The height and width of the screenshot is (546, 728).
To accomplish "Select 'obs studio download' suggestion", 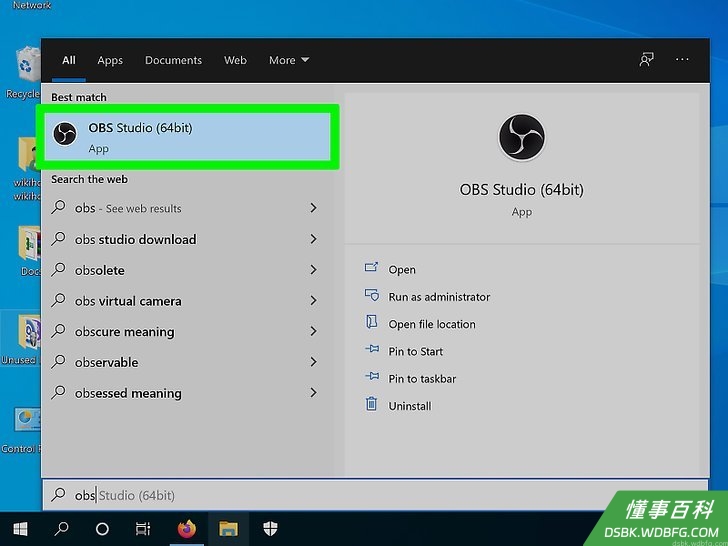I will pyautogui.click(x=188, y=239).
